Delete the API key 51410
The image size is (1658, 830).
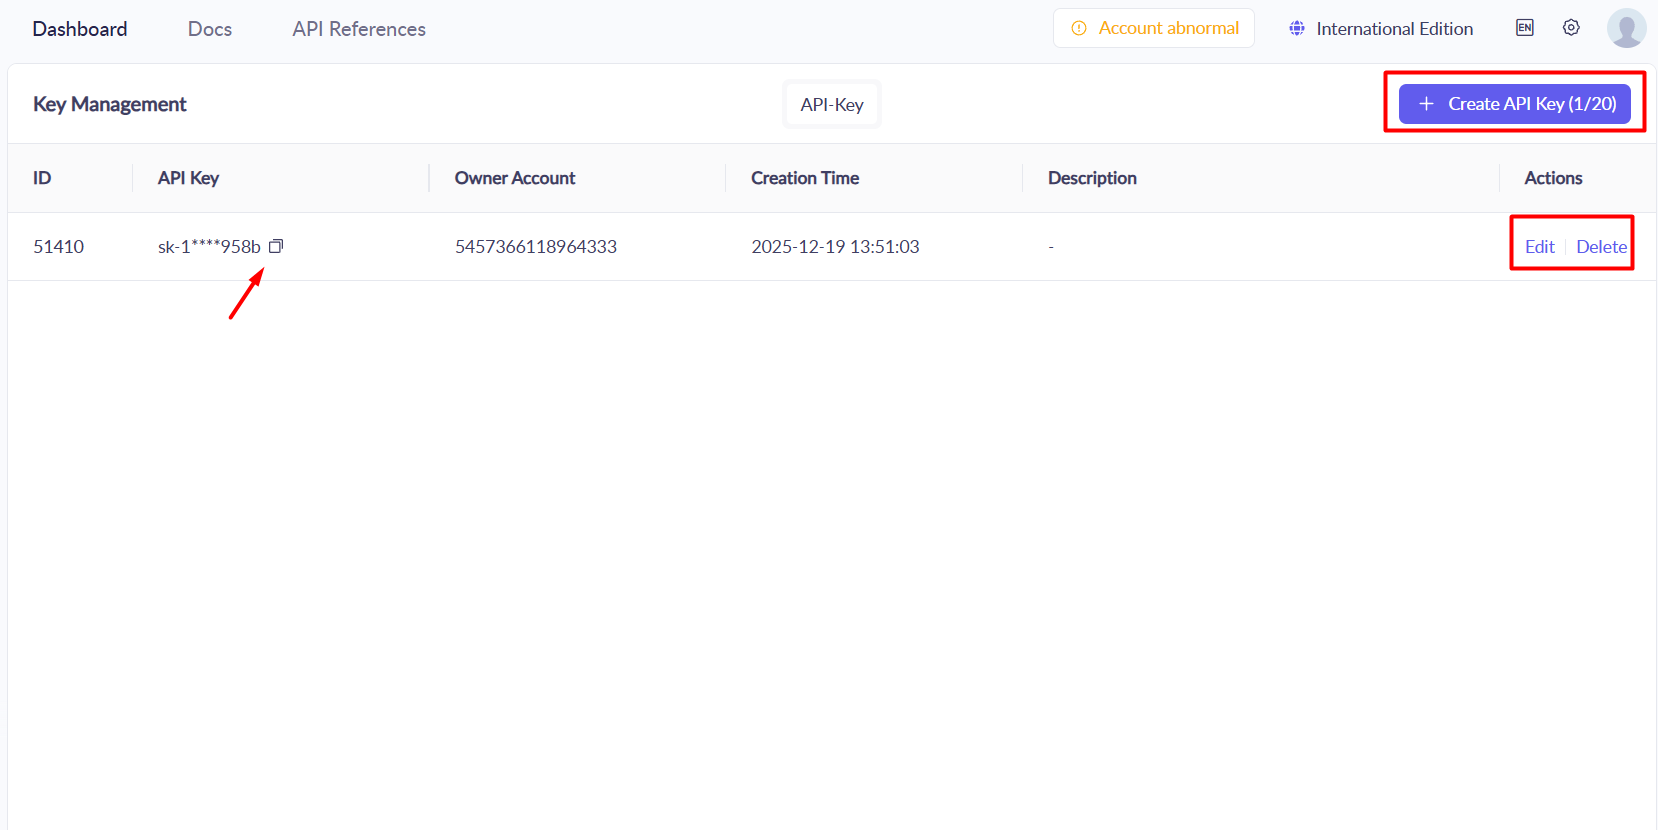1601,247
